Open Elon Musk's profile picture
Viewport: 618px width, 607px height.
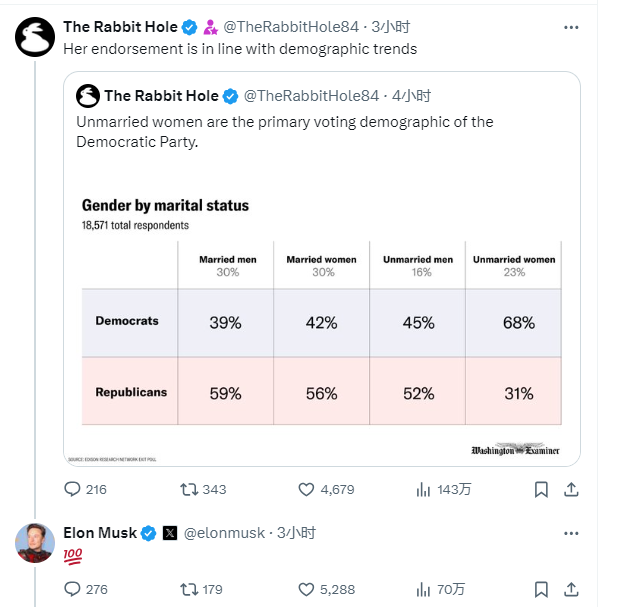[35, 543]
